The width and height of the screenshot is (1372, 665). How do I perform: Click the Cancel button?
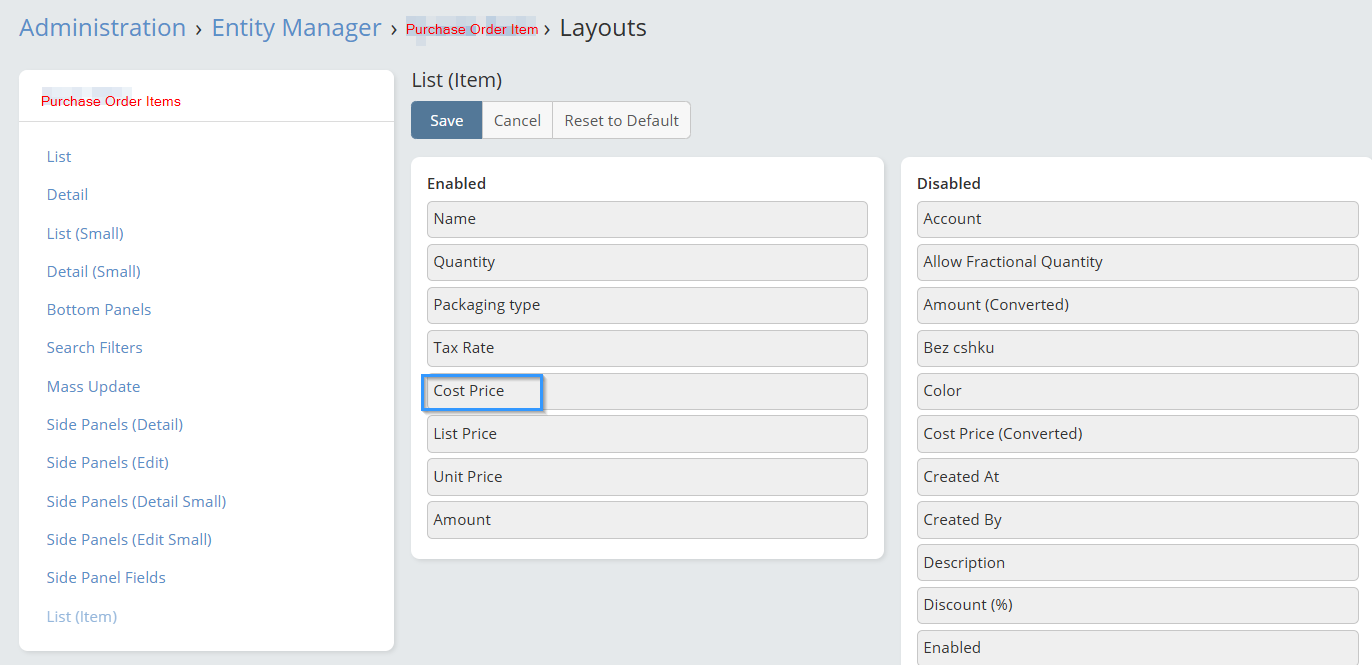point(517,120)
